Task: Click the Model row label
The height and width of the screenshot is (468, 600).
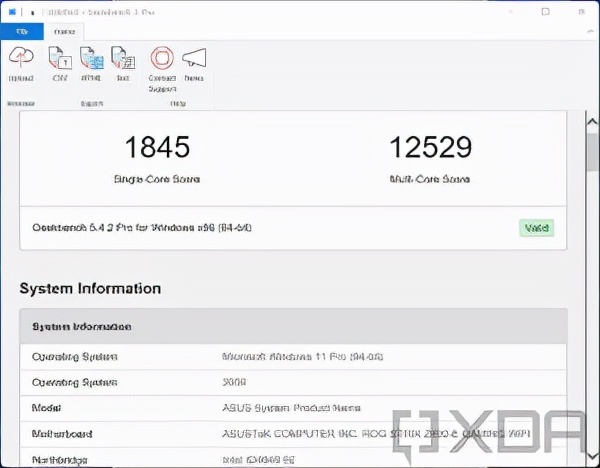Action: [46, 408]
